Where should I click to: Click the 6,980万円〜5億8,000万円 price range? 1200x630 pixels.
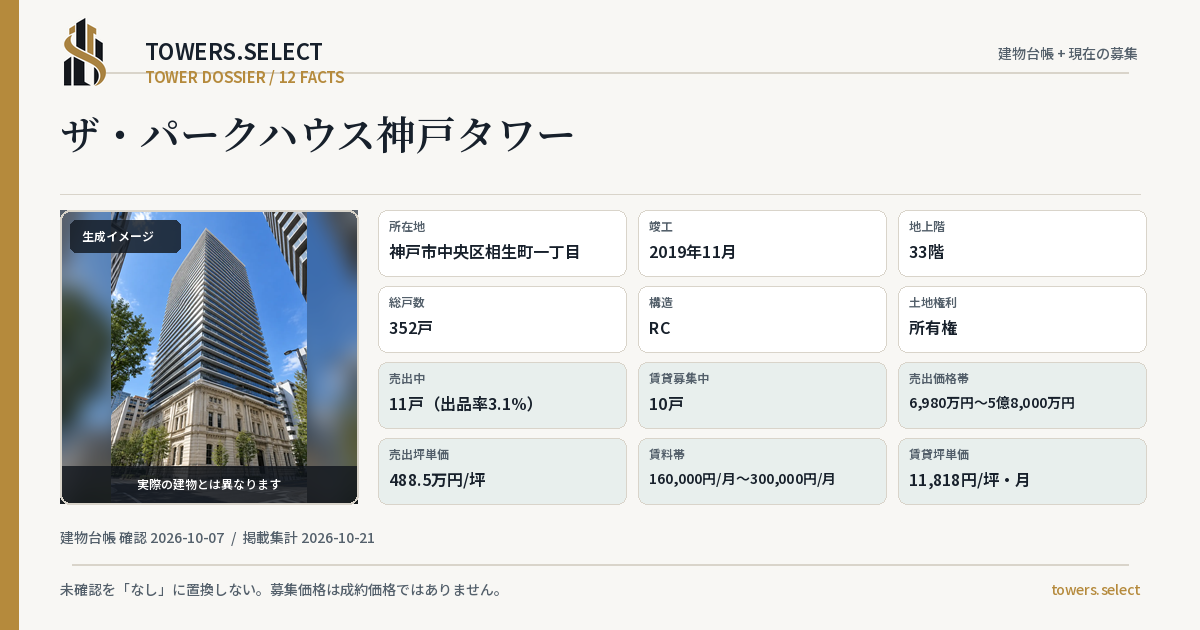pos(992,403)
